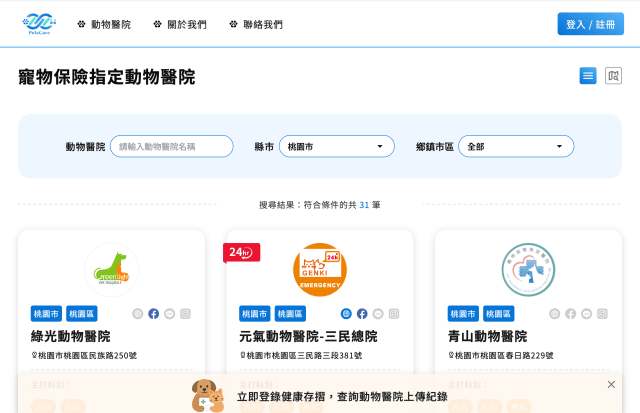Open the 動物醫院 menu item
The width and height of the screenshot is (640, 413).
pyautogui.click(x=104, y=24)
